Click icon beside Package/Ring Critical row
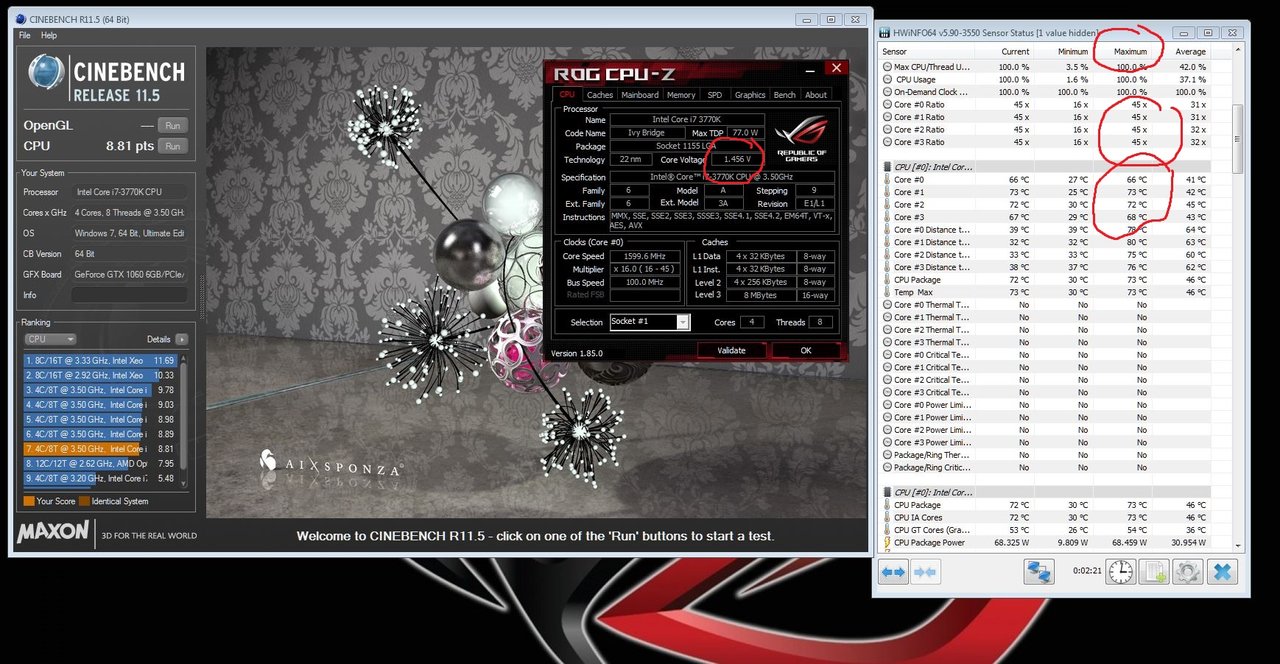 (x=887, y=467)
